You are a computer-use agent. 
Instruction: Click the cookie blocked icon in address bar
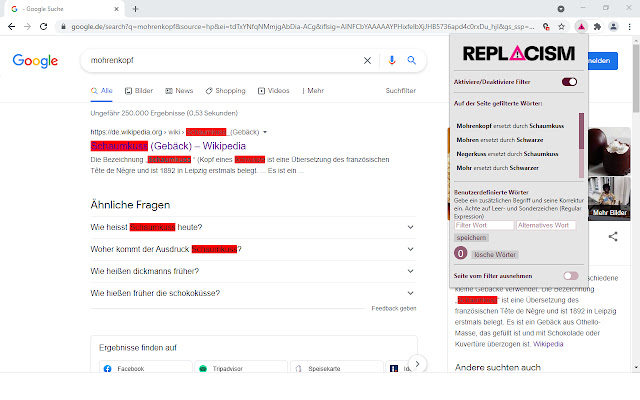546,27
